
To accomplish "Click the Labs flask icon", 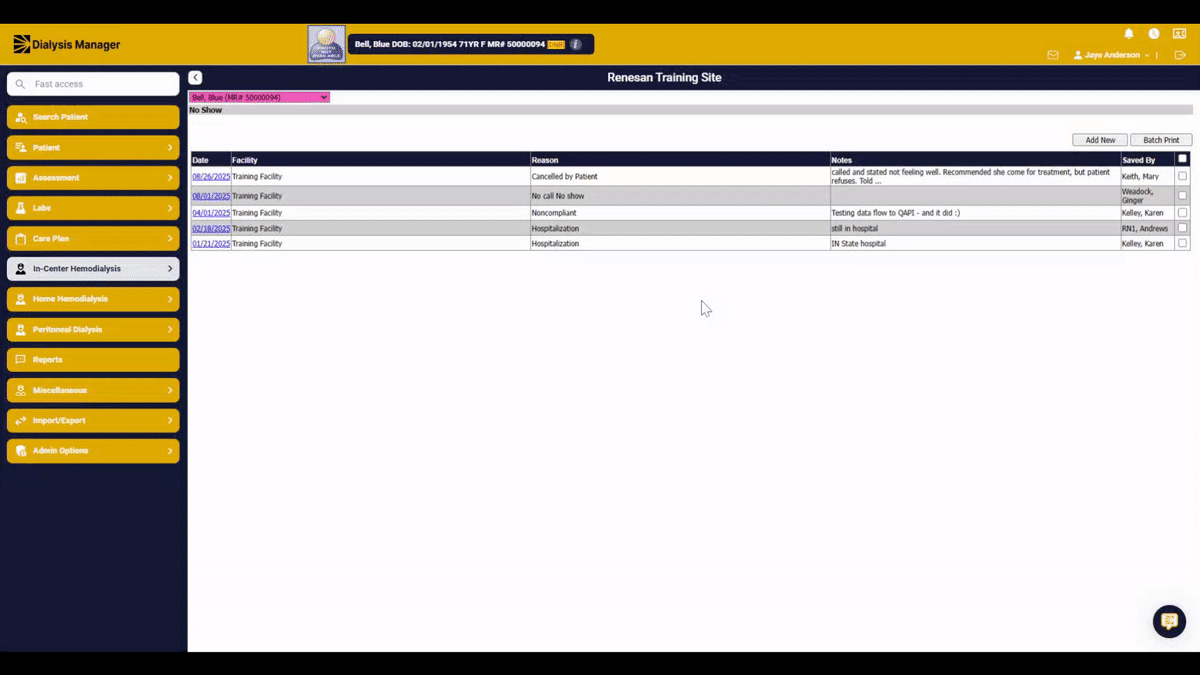I will click(21, 208).
